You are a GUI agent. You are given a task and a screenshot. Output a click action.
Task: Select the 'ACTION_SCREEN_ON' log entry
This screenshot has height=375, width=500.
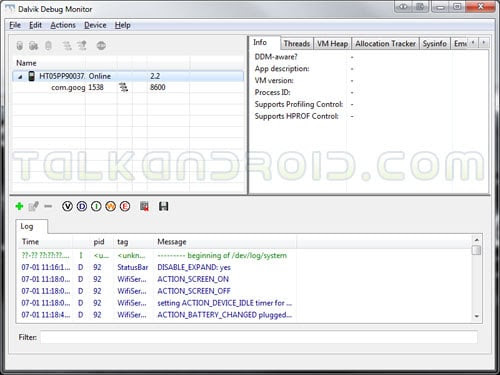pos(245,279)
